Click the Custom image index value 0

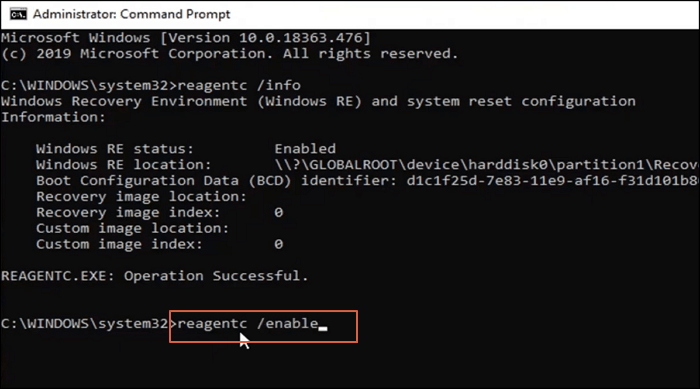point(279,244)
